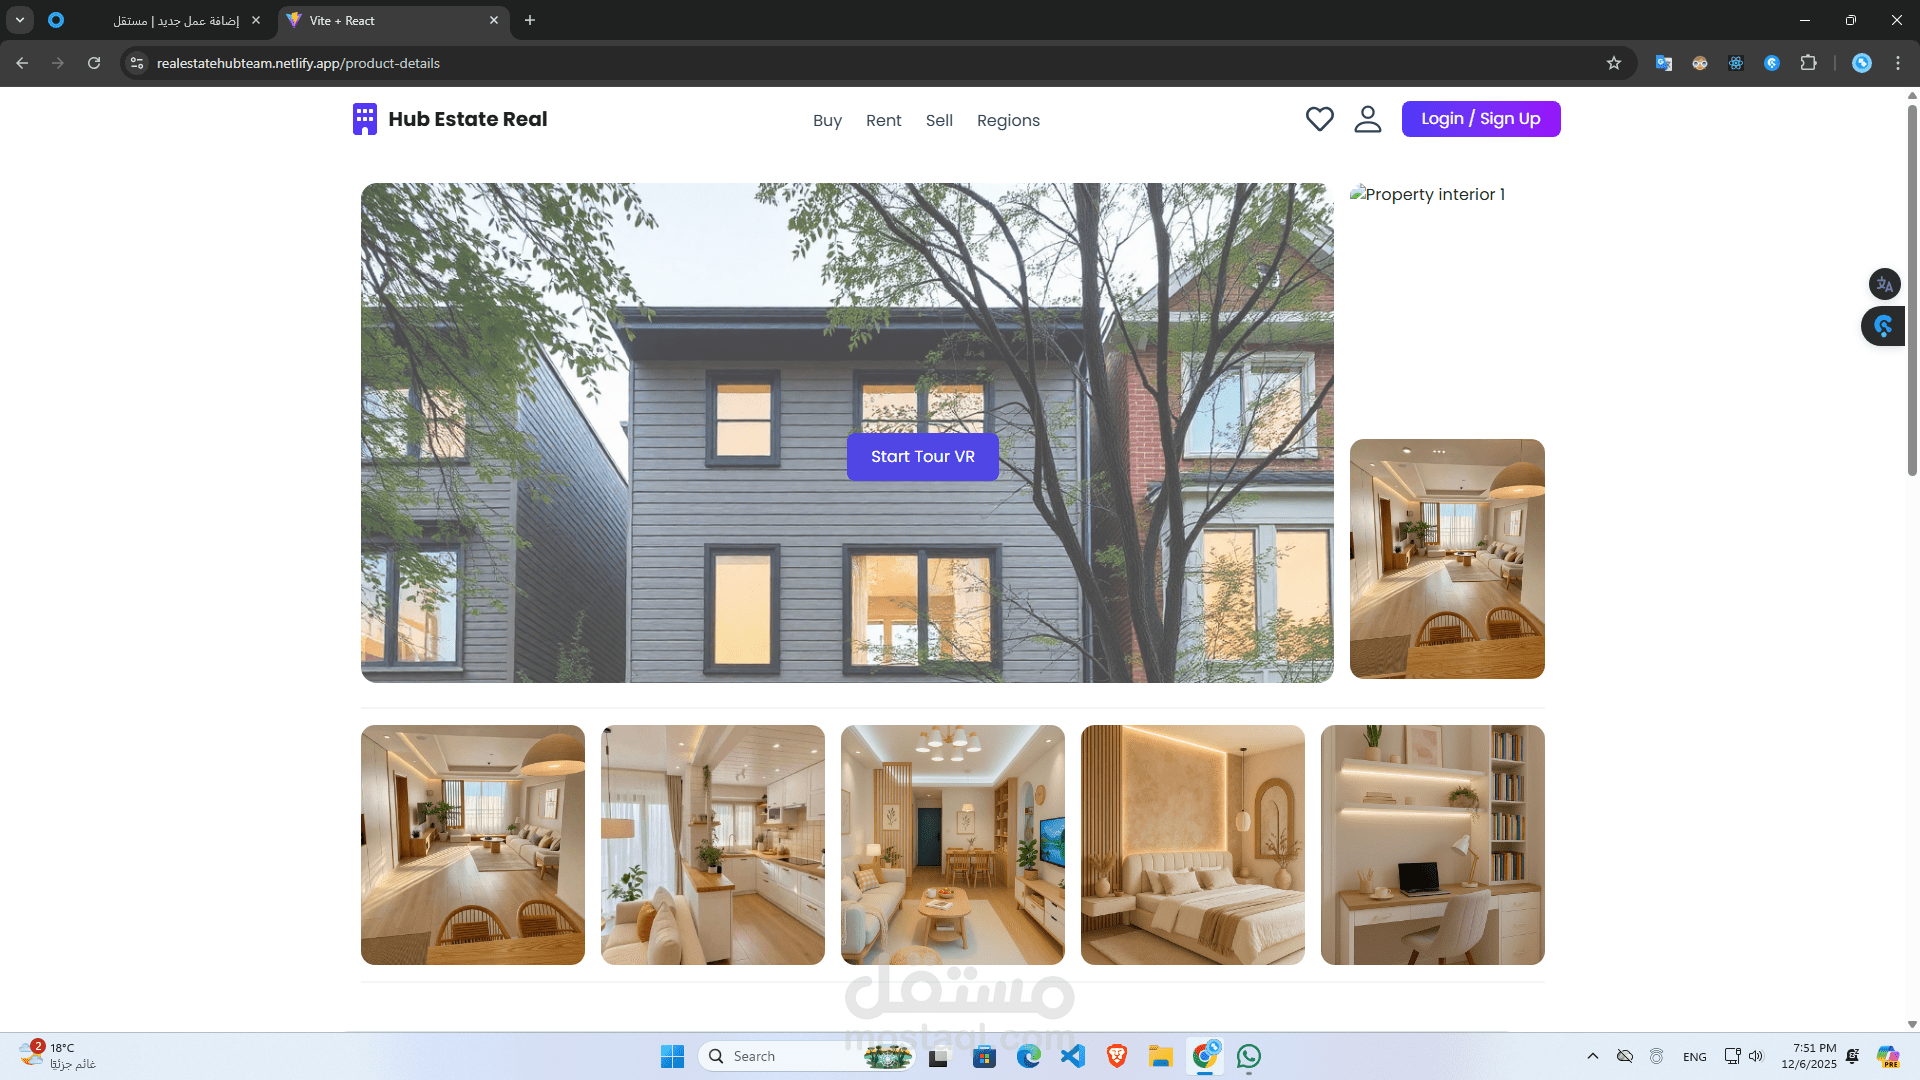The width and height of the screenshot is (1920, 1080).
Task: Click the Hub Estate Real logo icon
Action: [365, 119]
